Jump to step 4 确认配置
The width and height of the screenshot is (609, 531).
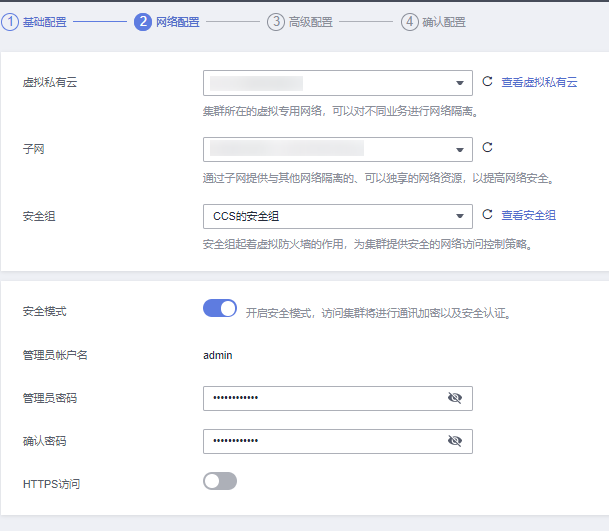[433, 22]
